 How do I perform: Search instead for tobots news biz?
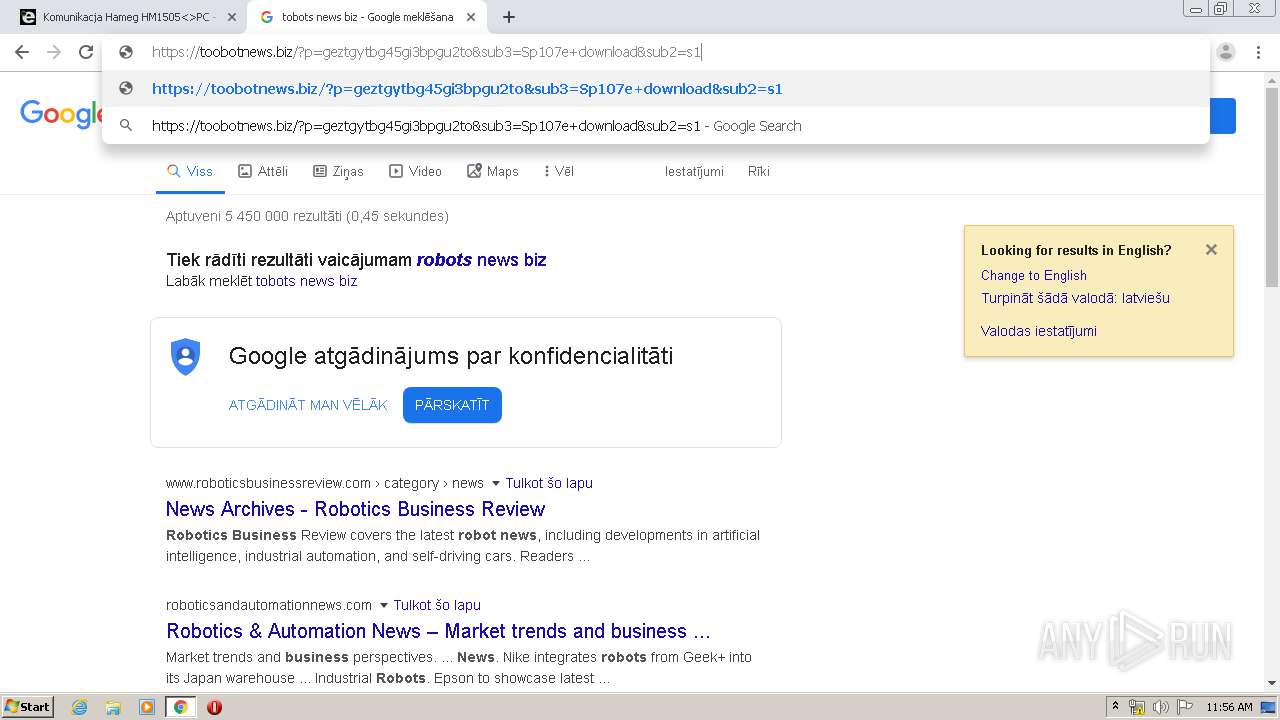[x=306, y=281]
